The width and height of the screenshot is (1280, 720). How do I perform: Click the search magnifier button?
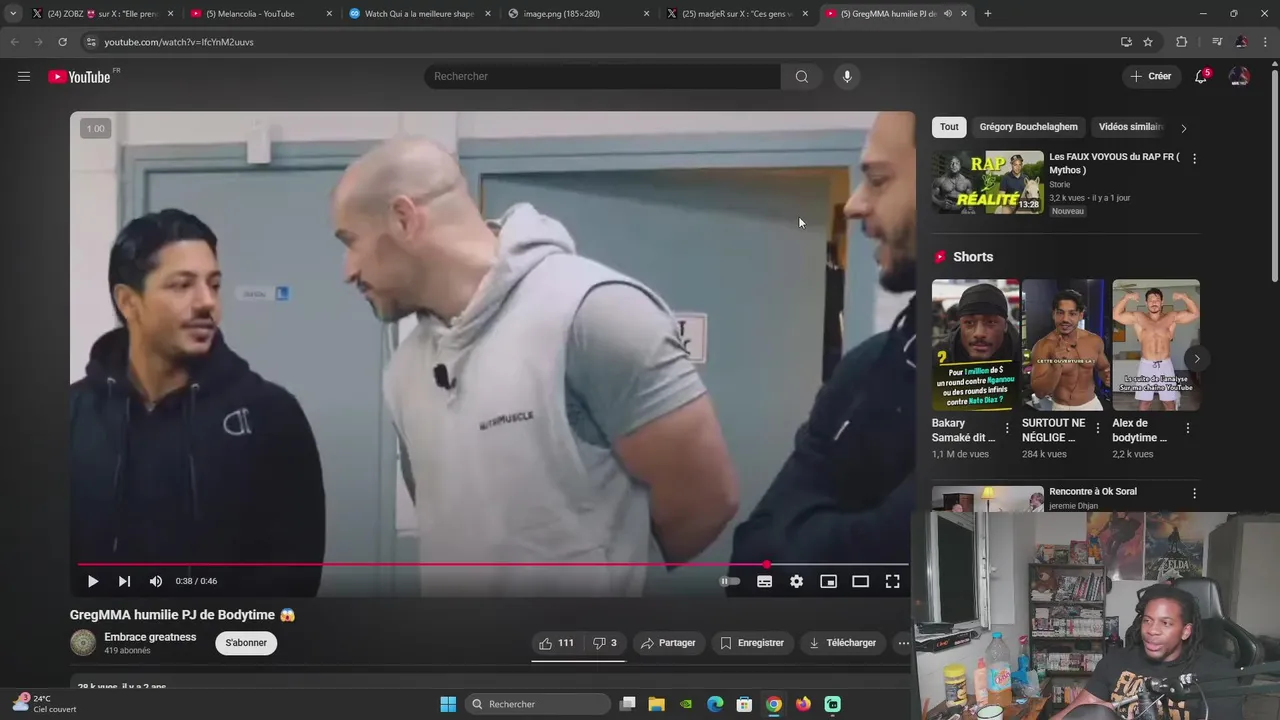pos(801,76)
